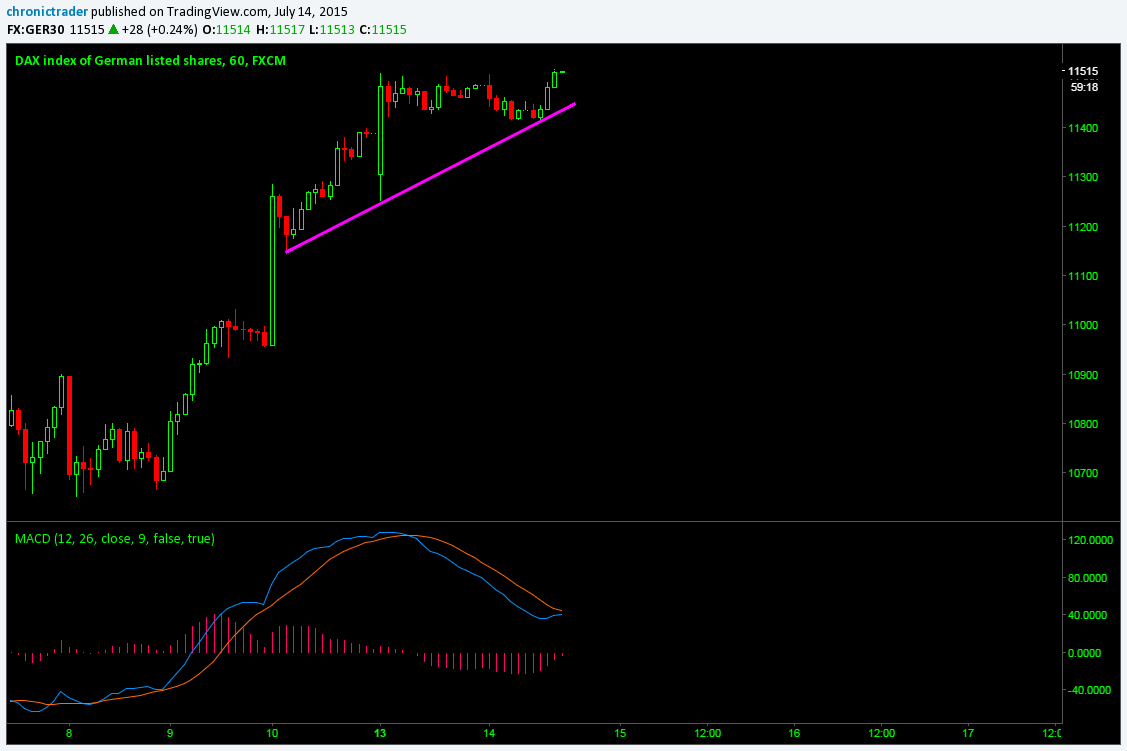1127x751 pixels.
Task: Click the 11100 price axis label
Action: point(1082,276)
